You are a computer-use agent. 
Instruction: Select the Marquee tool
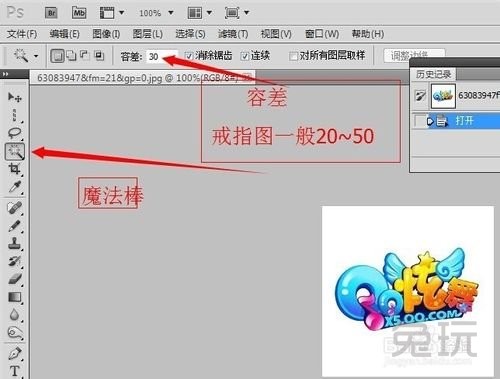tap(14, 114)
